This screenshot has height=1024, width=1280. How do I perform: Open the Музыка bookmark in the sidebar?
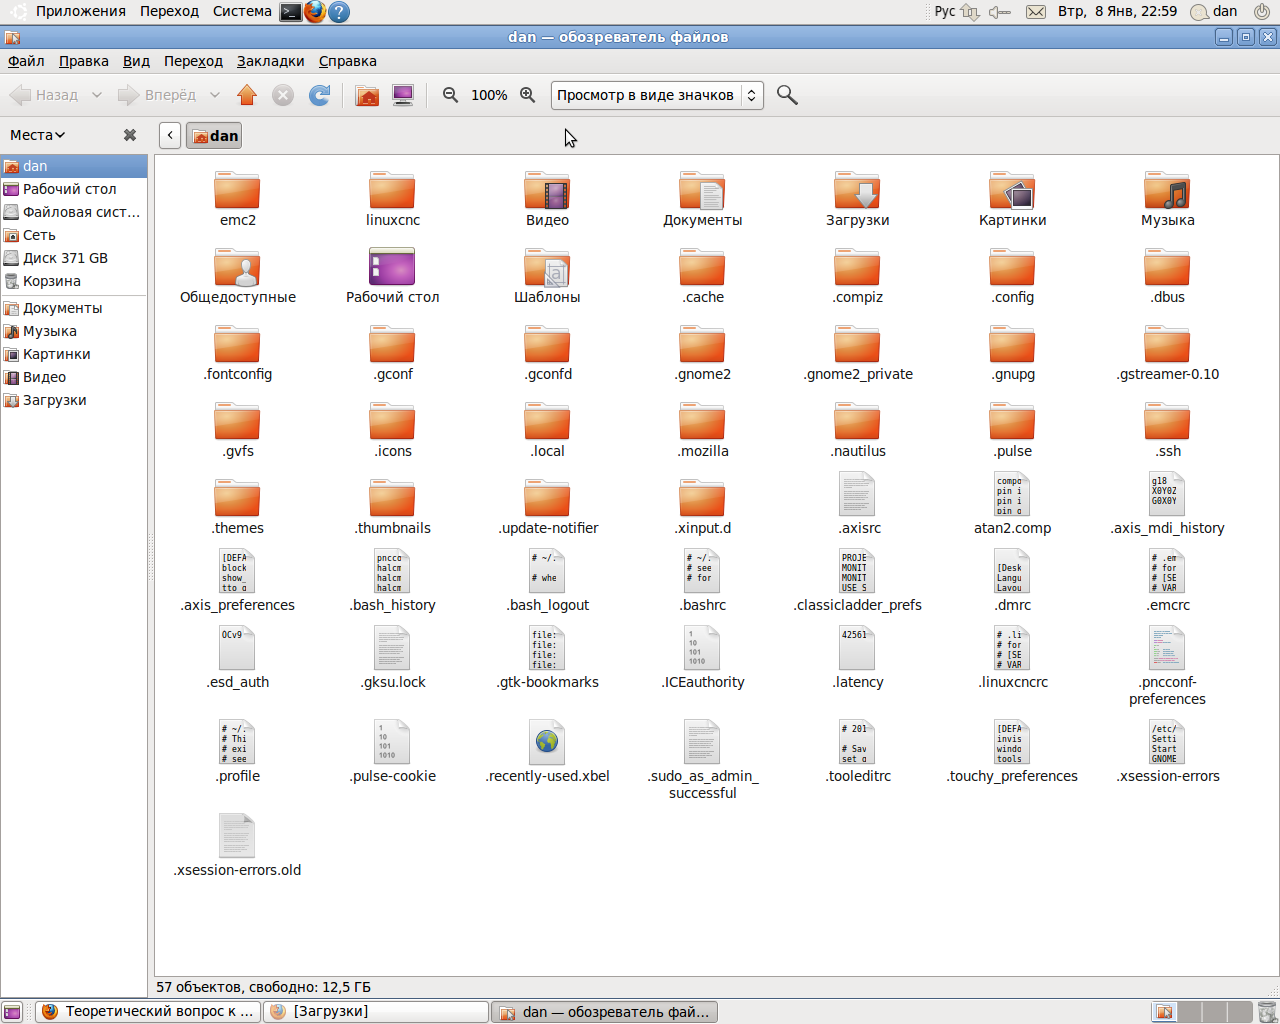(74, 331)
